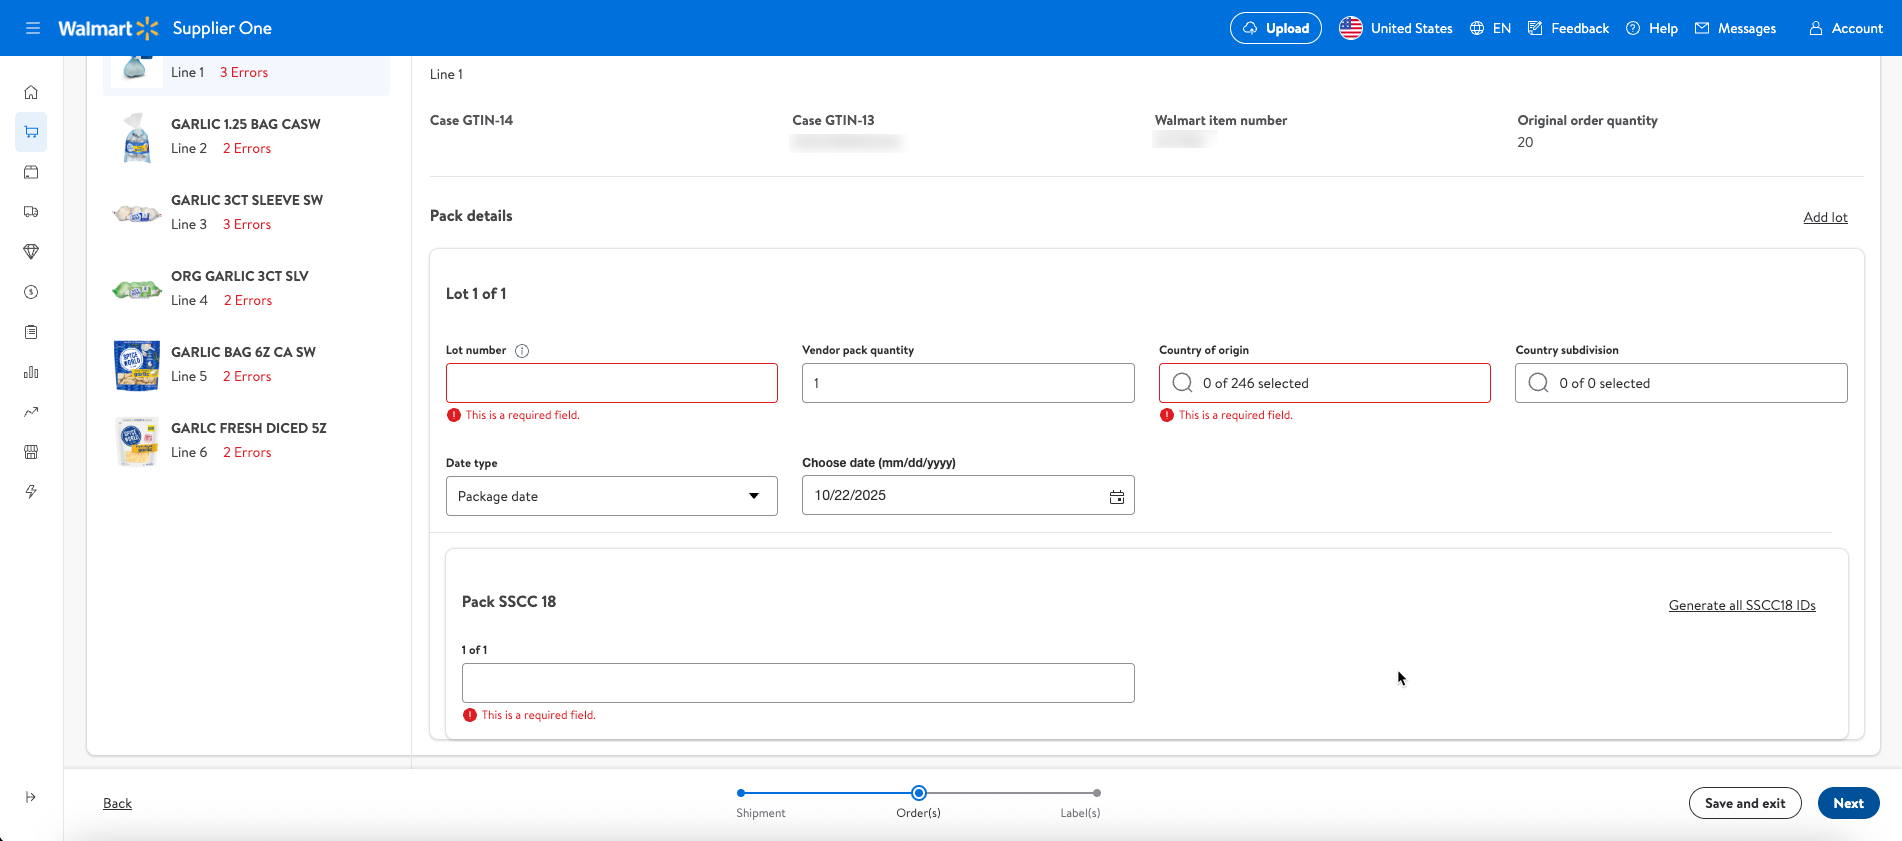Expand the sidebar with arrow icon
This screenshot has height=841, width=1902.
click(x=31, y=797)
